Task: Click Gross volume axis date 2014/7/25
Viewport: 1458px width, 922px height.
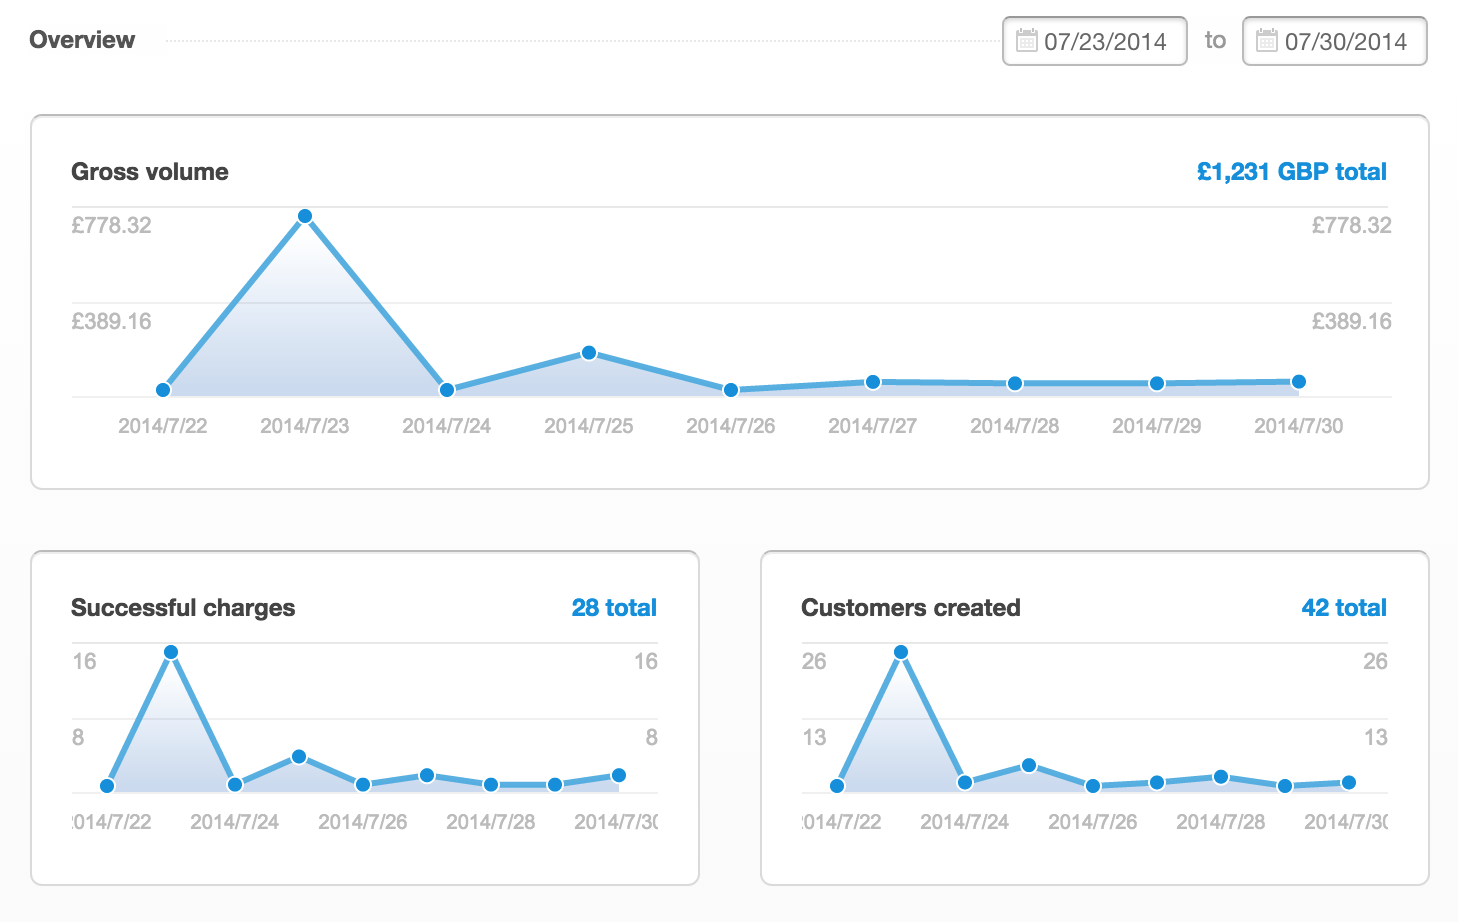Action: point(589,426)
